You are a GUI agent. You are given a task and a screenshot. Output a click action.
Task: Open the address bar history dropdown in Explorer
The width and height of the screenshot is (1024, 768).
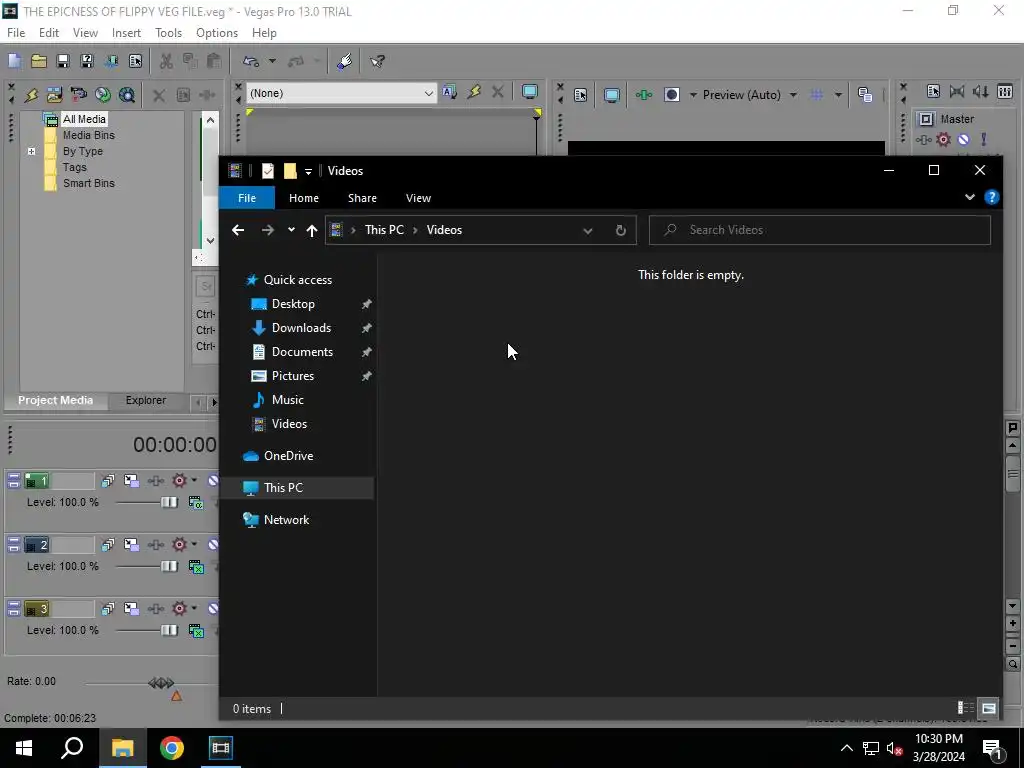point(588,230)
